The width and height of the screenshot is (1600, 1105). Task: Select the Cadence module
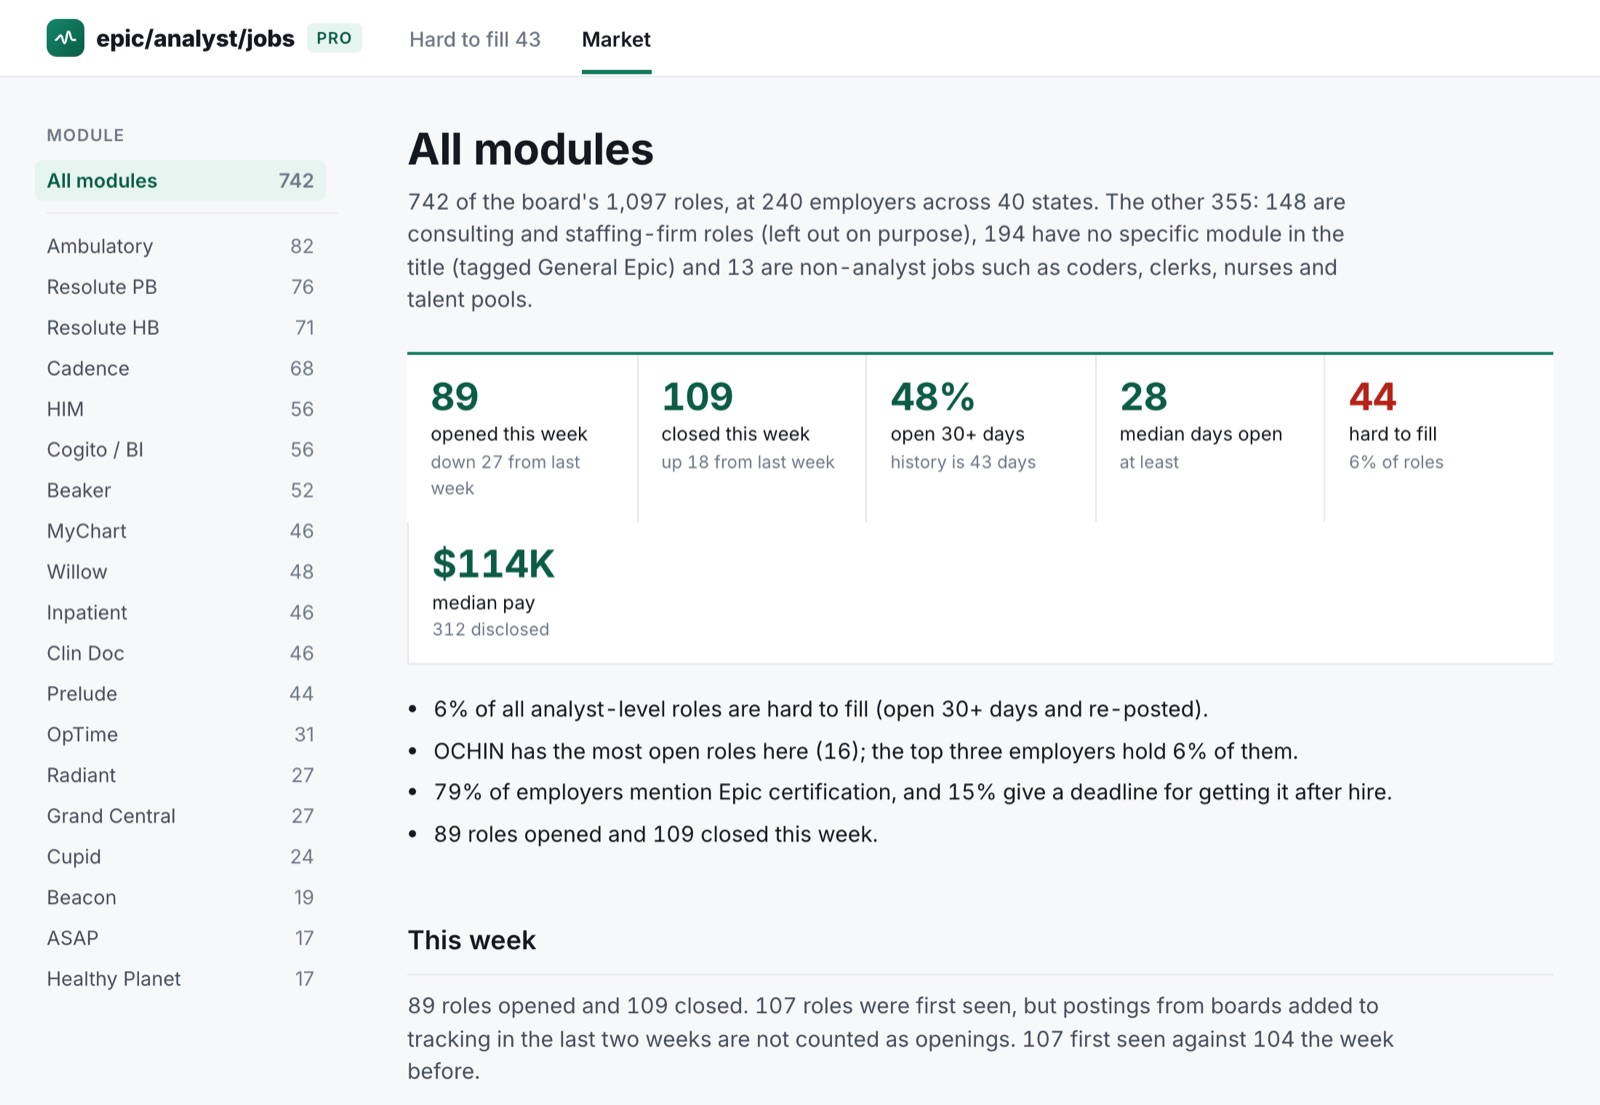point(180,368)
